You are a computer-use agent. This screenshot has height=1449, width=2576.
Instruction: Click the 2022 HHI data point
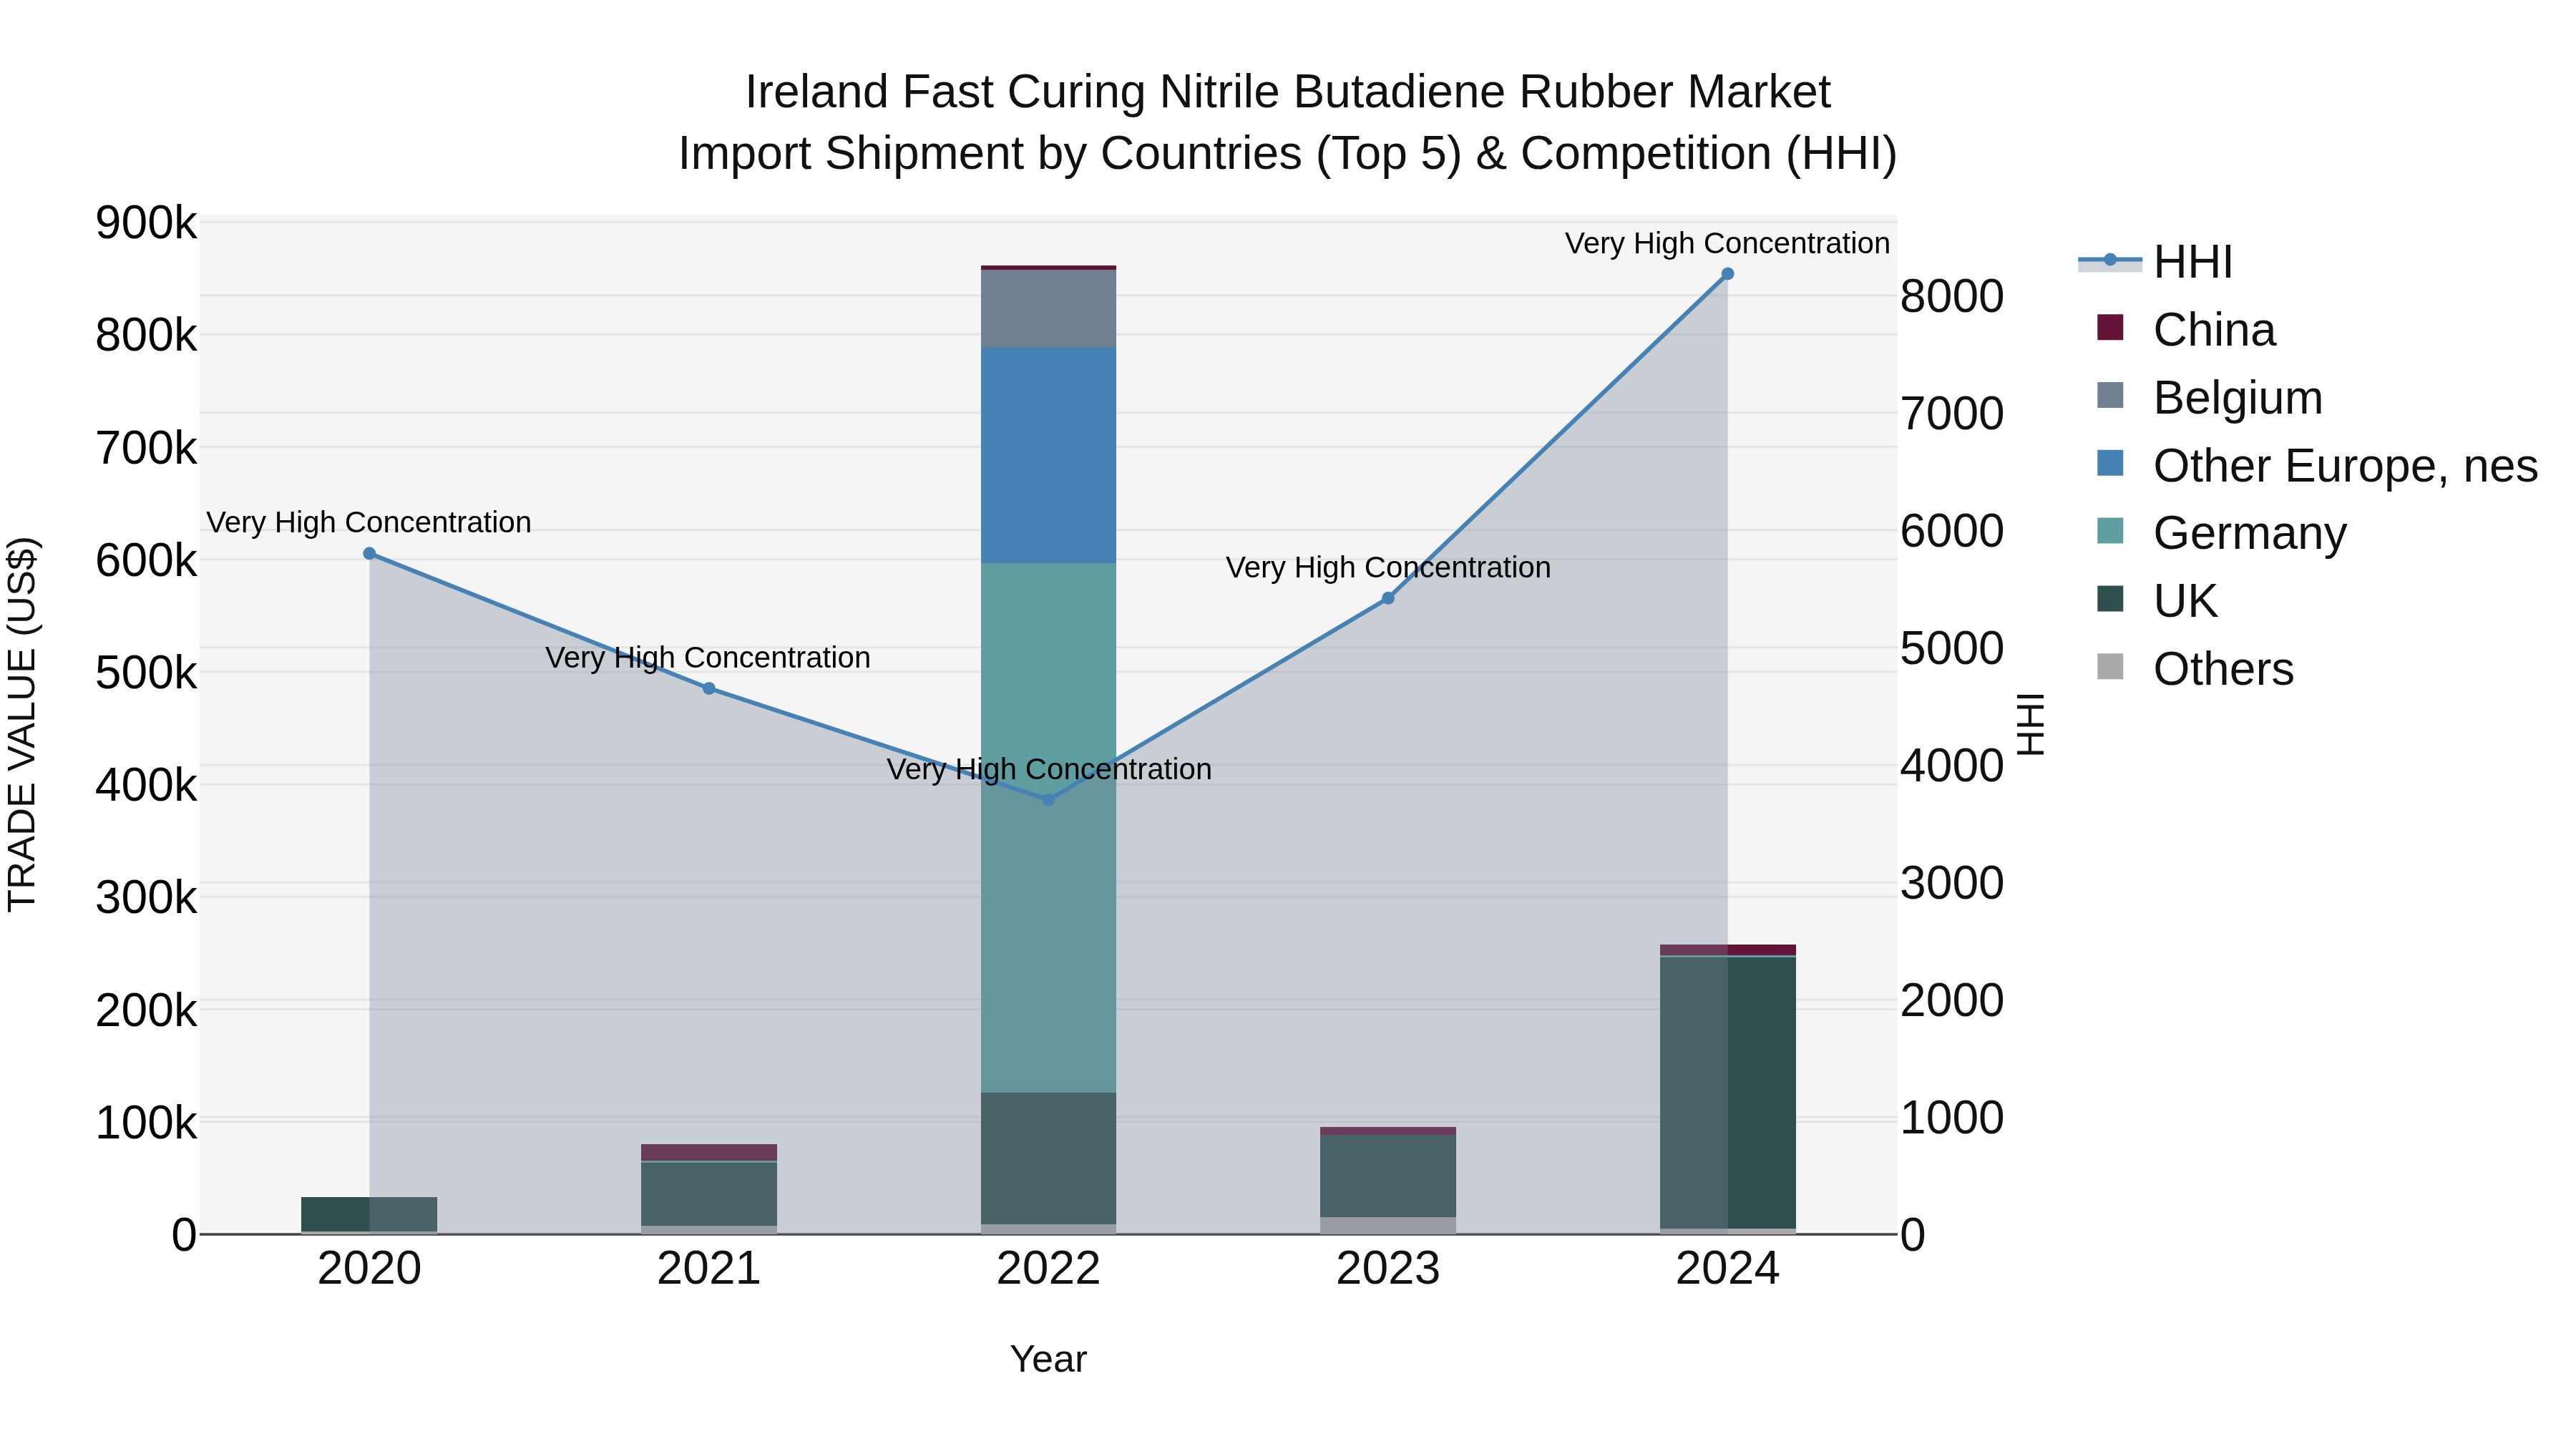[x=1048, y=800]
